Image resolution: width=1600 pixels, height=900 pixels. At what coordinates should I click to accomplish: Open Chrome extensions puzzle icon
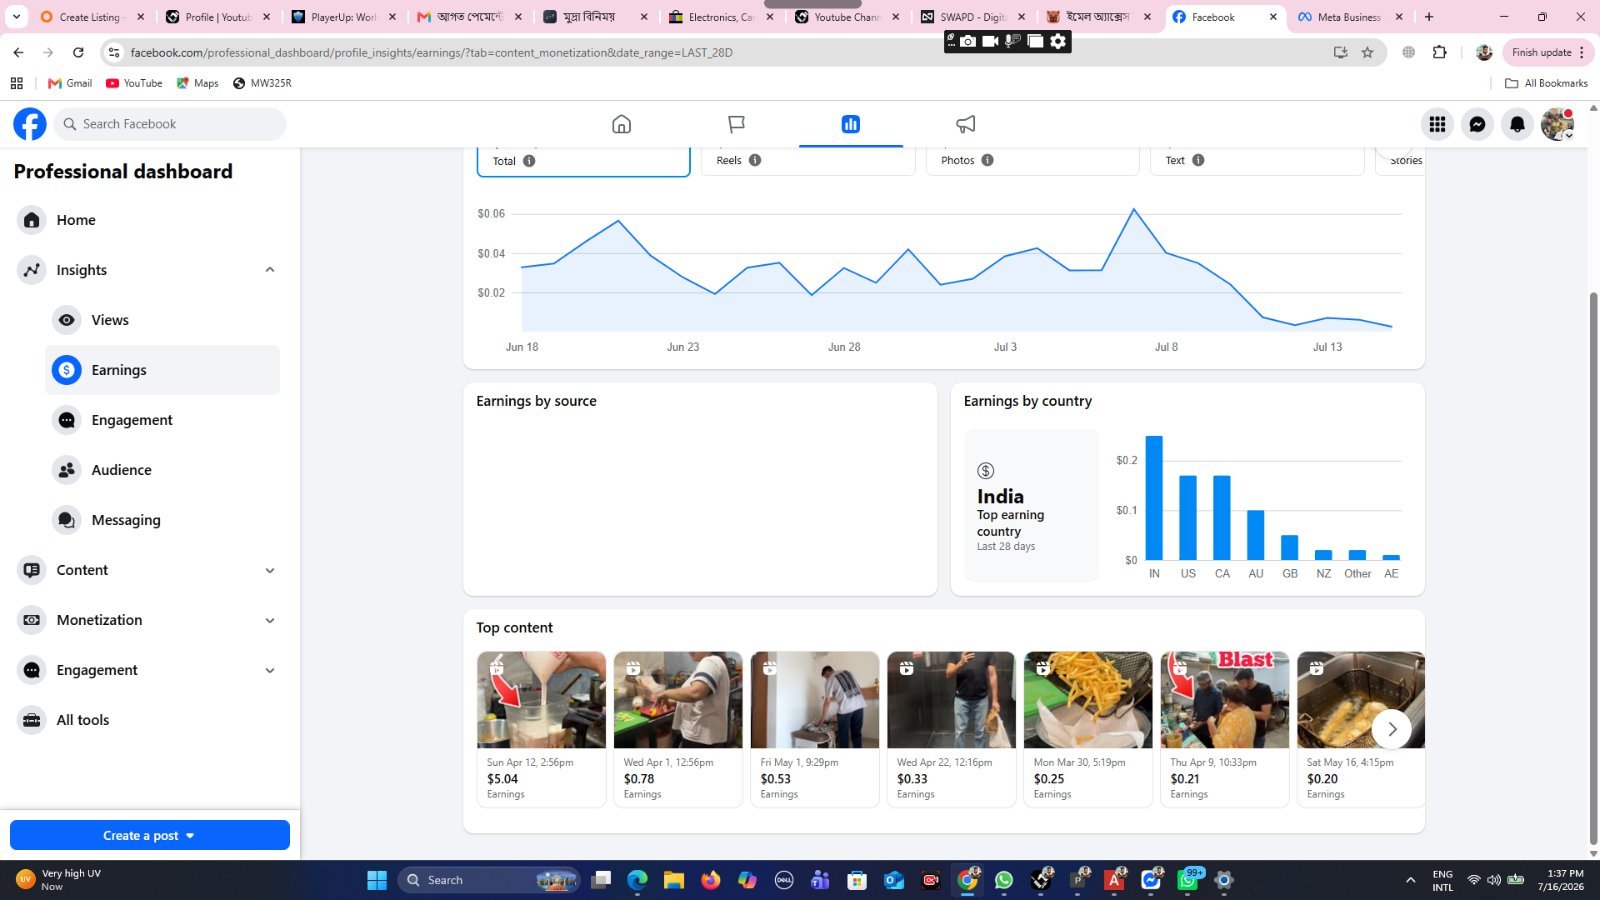click(1440, 52)
